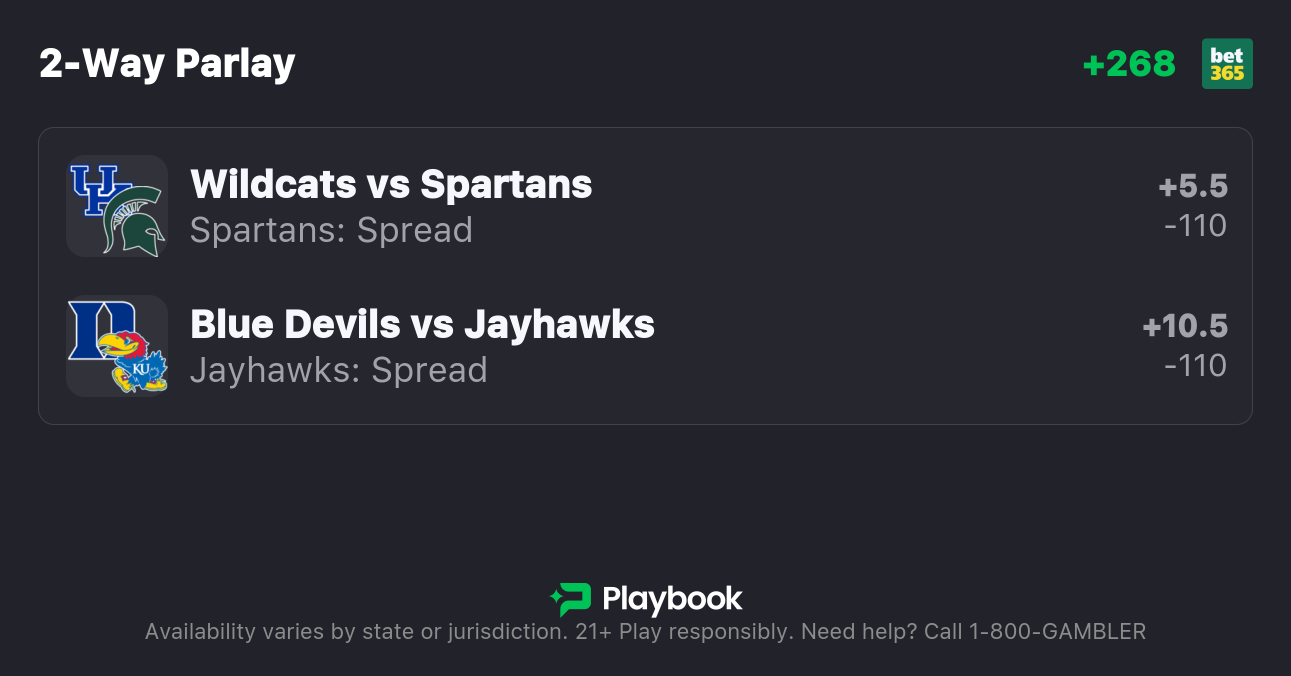Click the +10.5 spread value
1291x676 pixels.
click(x=1185, y=326)
